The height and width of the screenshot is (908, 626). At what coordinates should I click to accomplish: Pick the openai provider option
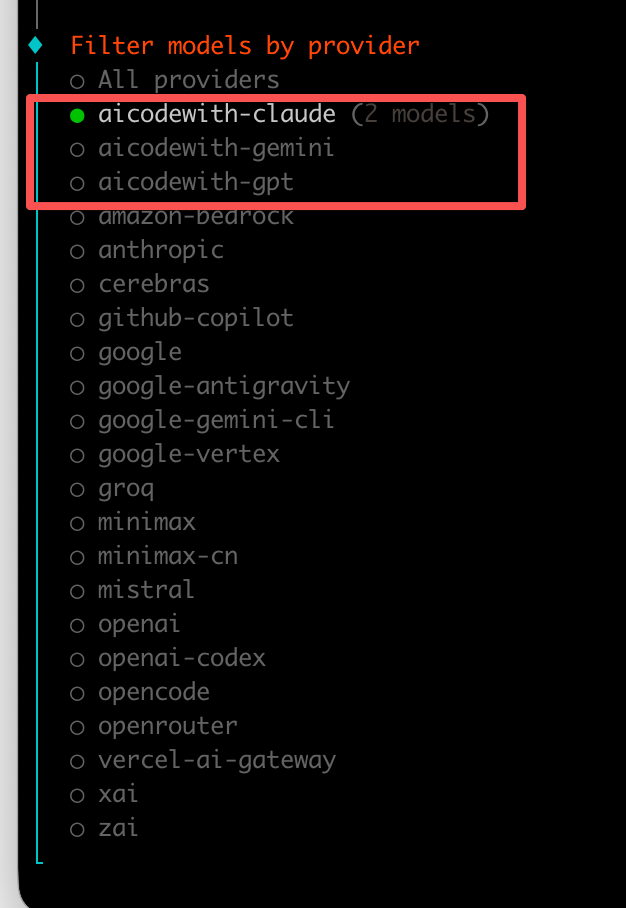[139, 624]
